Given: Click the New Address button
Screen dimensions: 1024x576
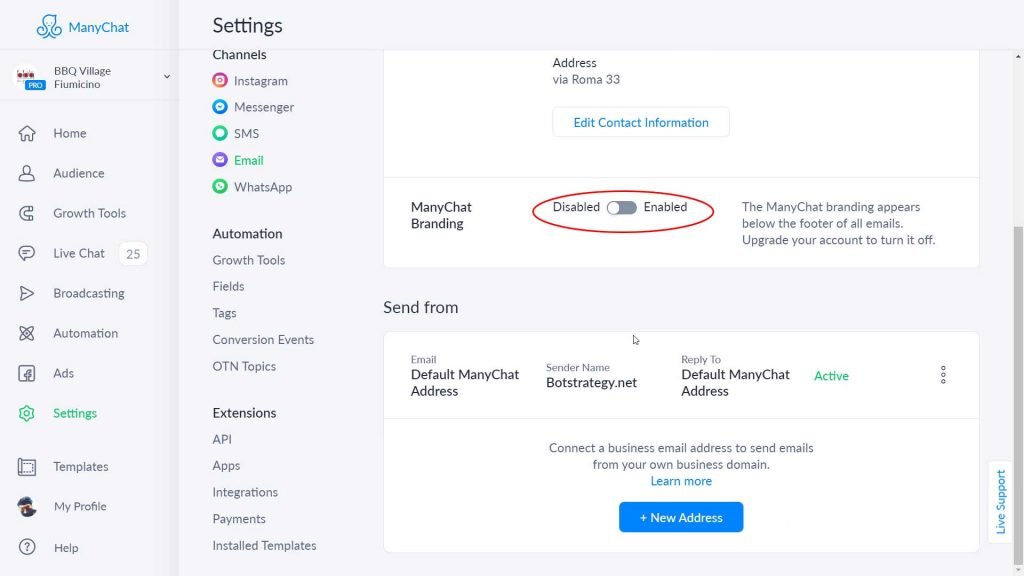Looking at the screenshot, I should pos(680,517).
